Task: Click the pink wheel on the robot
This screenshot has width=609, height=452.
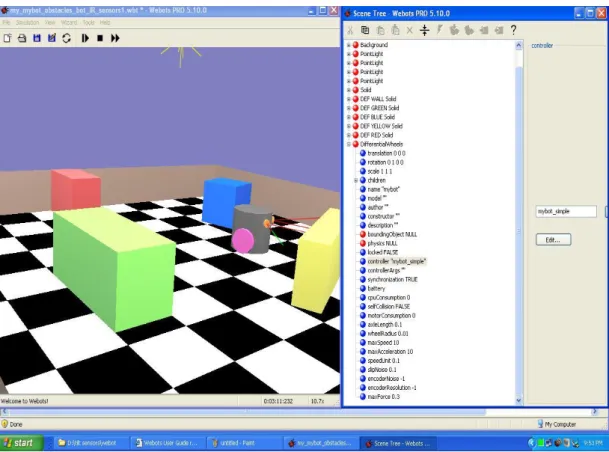Action: [x=243, y=240]
